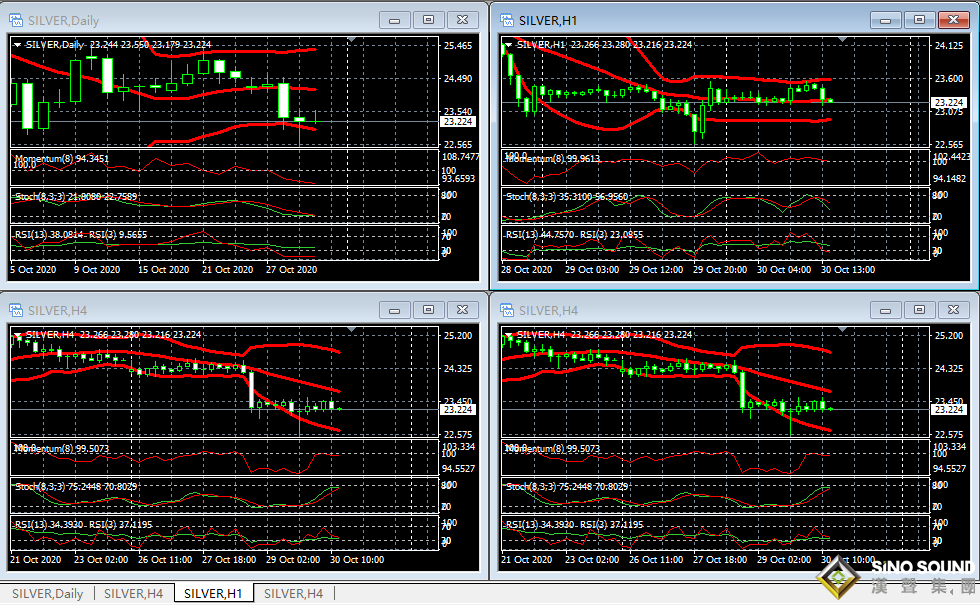This screenshot has width=980, height=605.
Task: Minimize the left SILVER,H4 chart window
Action: [394, 310]
